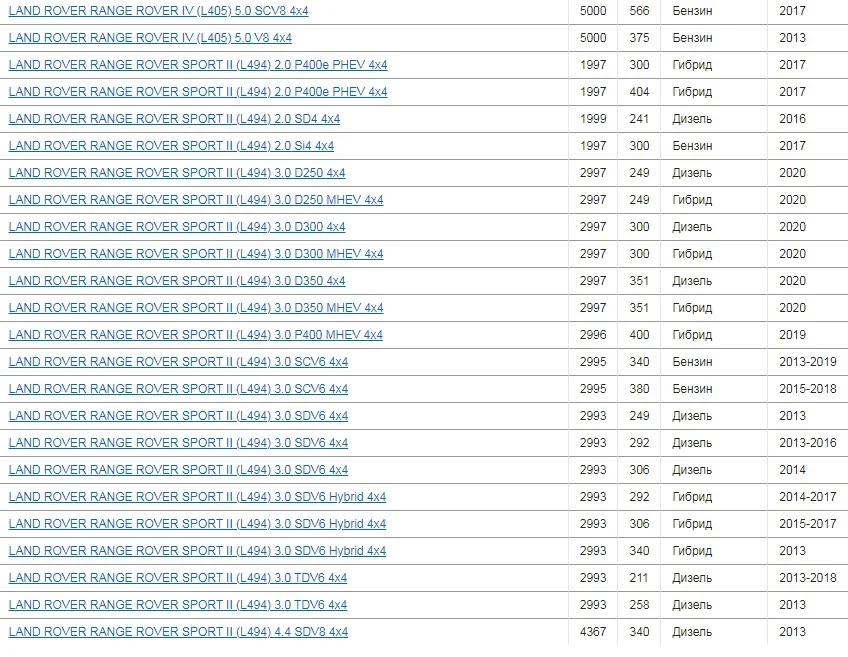The height and width of the screenshot is (657, 848).
Task: Open 2.0 P400e PHEV link in 404 hp row
Action: point(198,92)
